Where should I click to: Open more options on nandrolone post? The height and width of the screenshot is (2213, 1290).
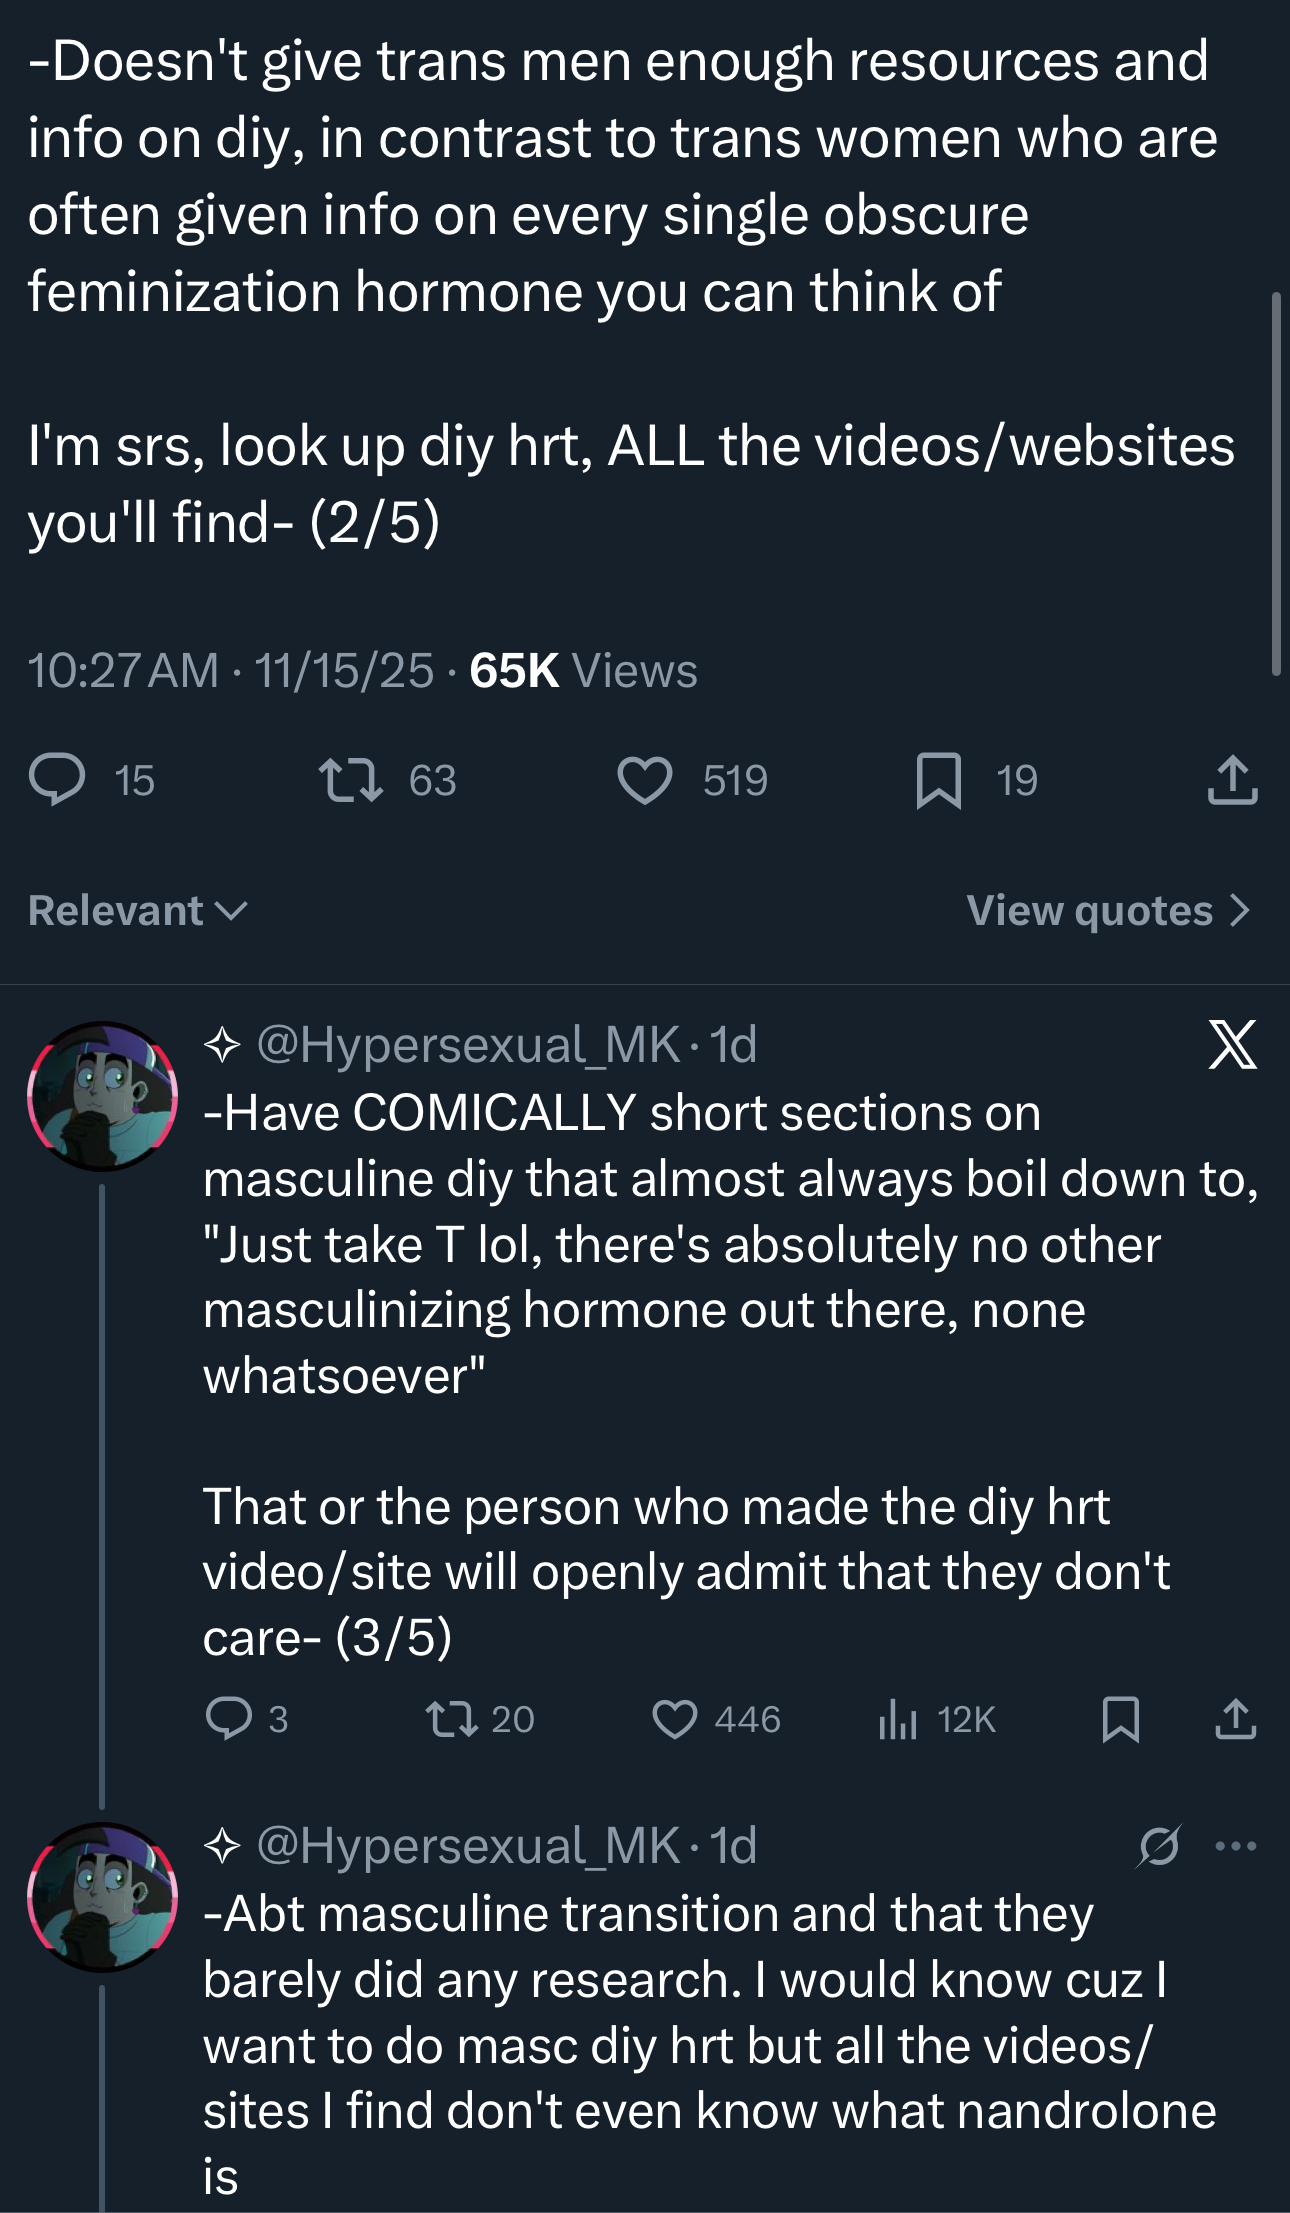(1236, 1846)
